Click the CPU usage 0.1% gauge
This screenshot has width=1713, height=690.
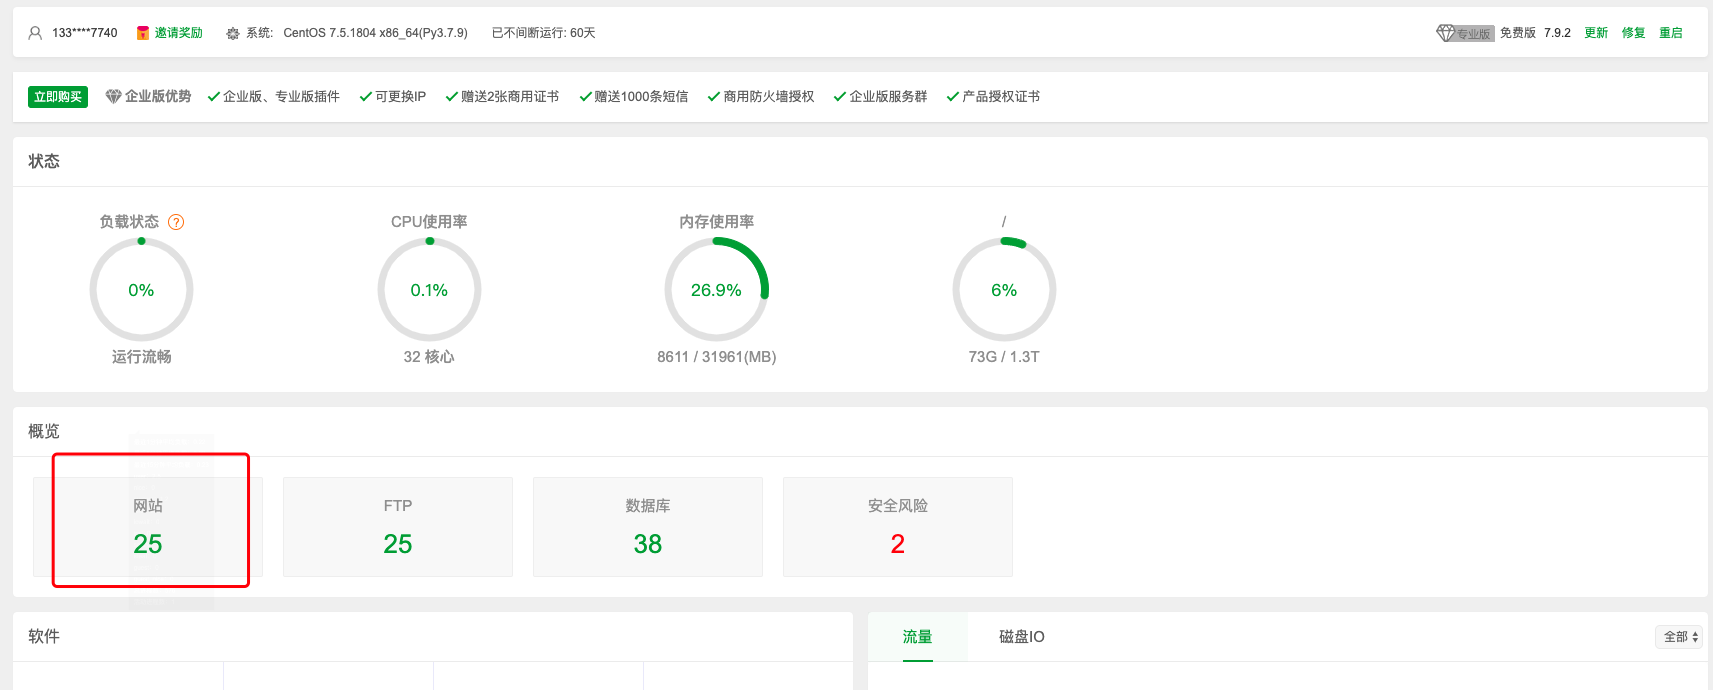(429, 290)
